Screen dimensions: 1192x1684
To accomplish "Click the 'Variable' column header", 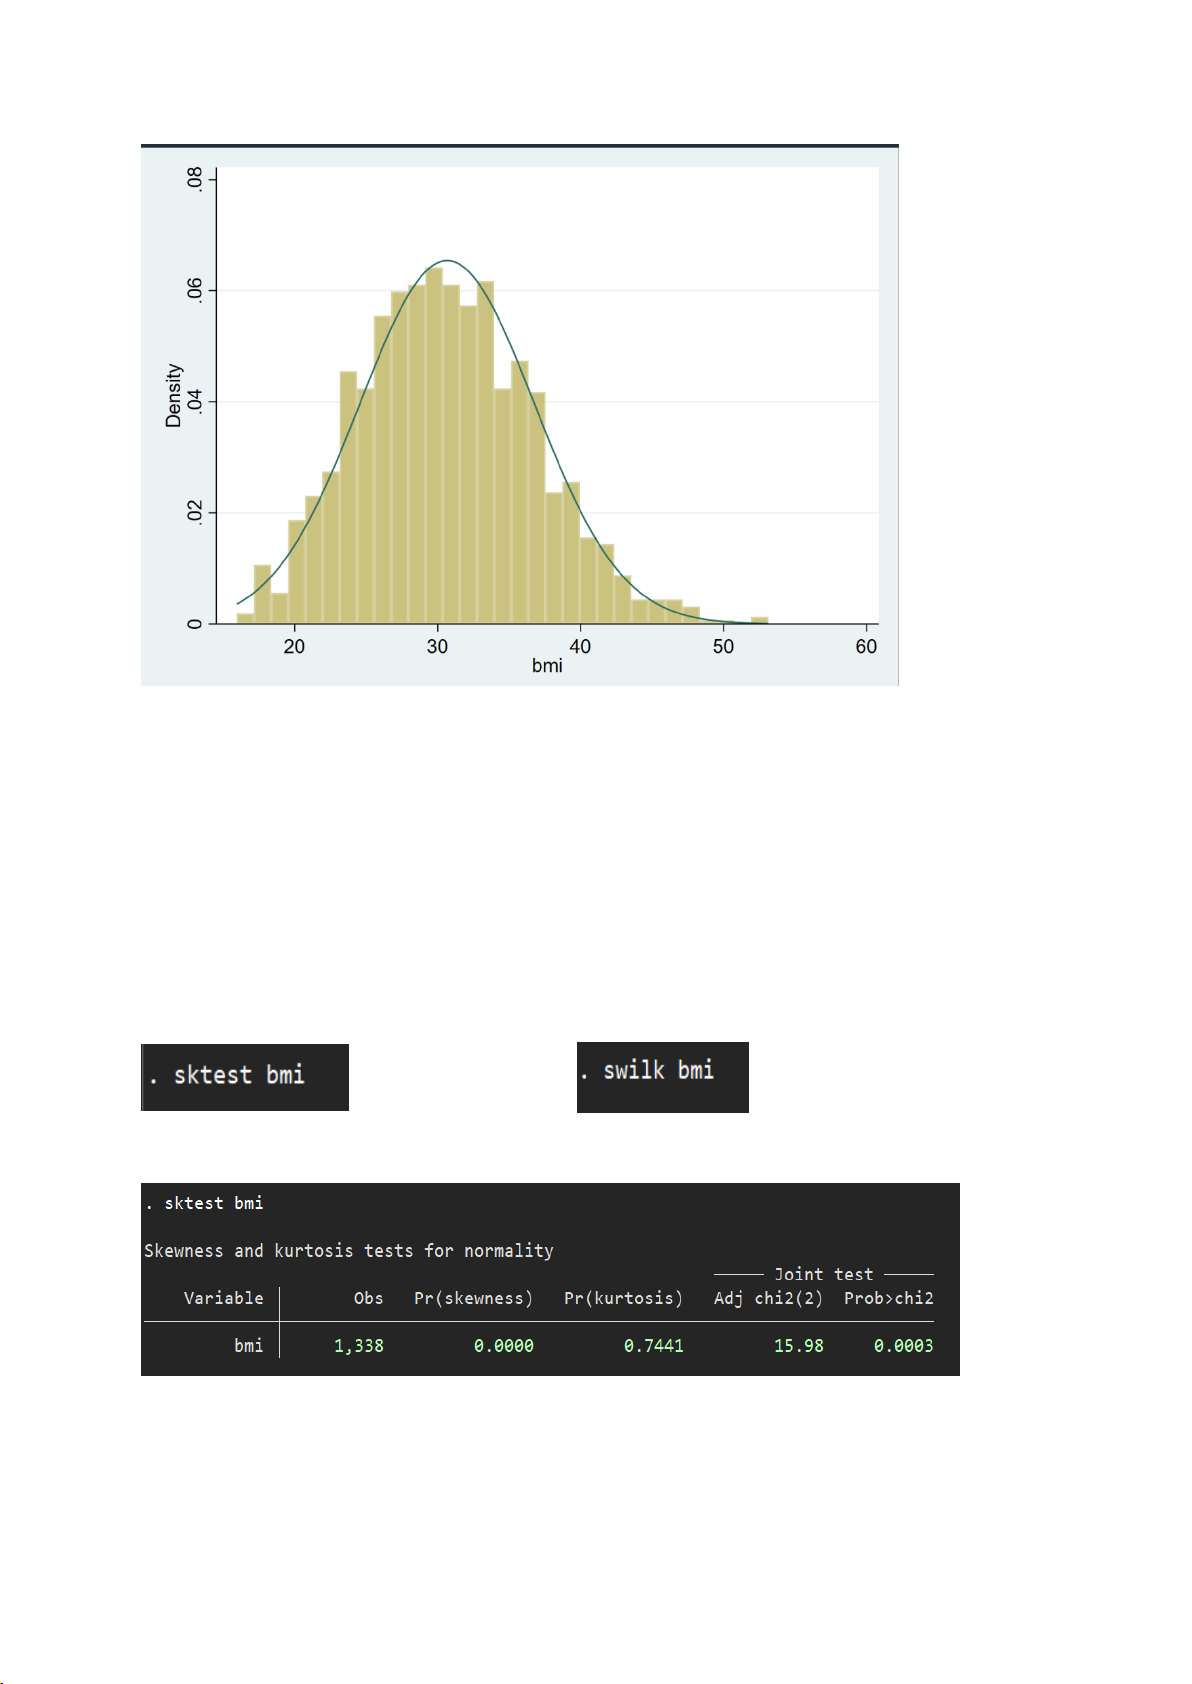I will tap(224, 1298).
